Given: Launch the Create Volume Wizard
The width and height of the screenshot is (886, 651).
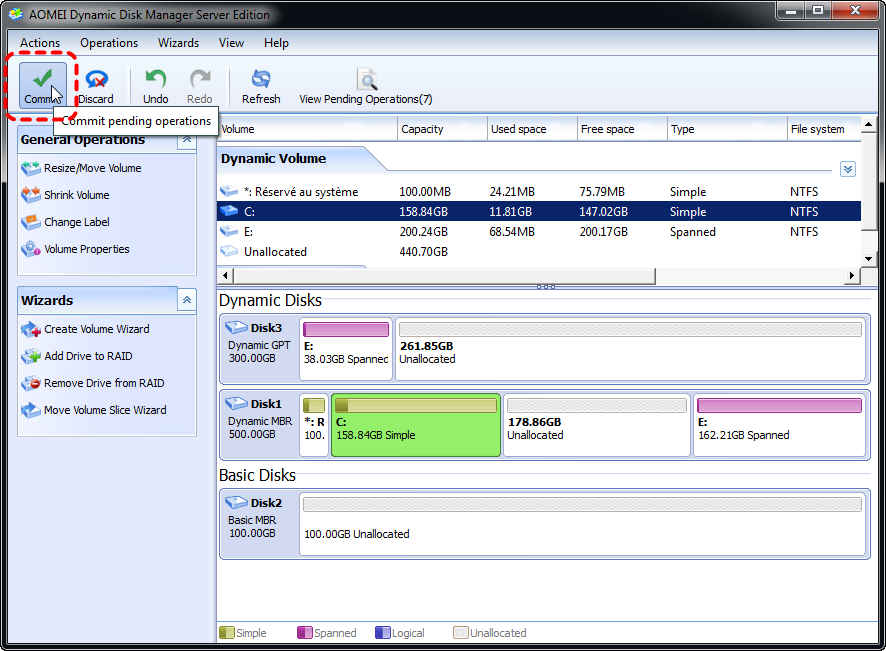Looking at the screenshot, I should click(x=96, y=329).
